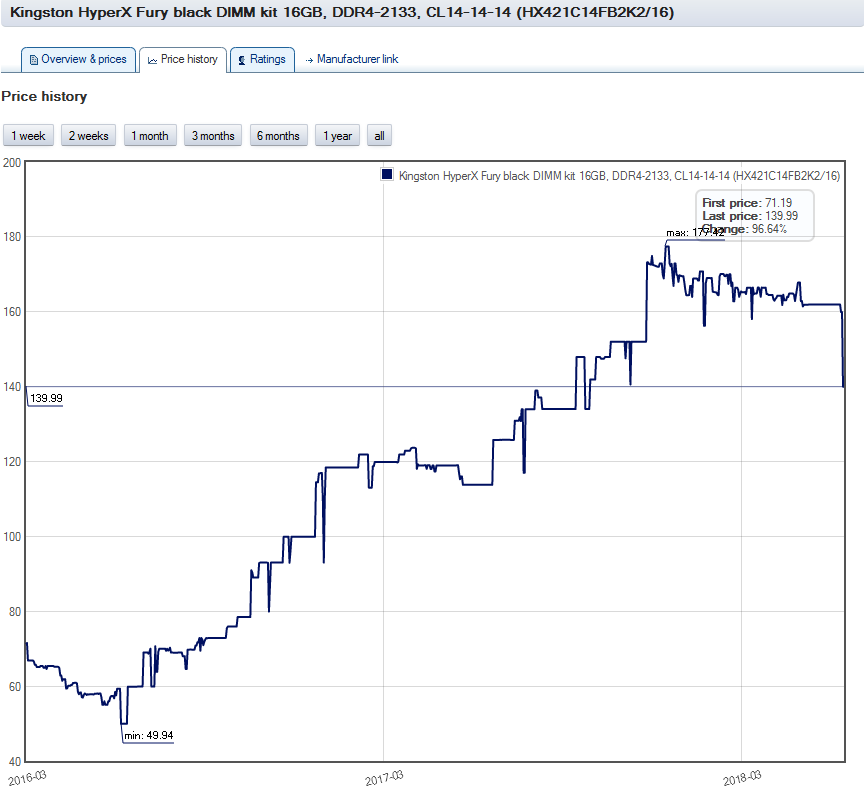The height and width of the screenshot is (798, 864).
Task: Click the 120 y-axis value
Action: point(12,462)
